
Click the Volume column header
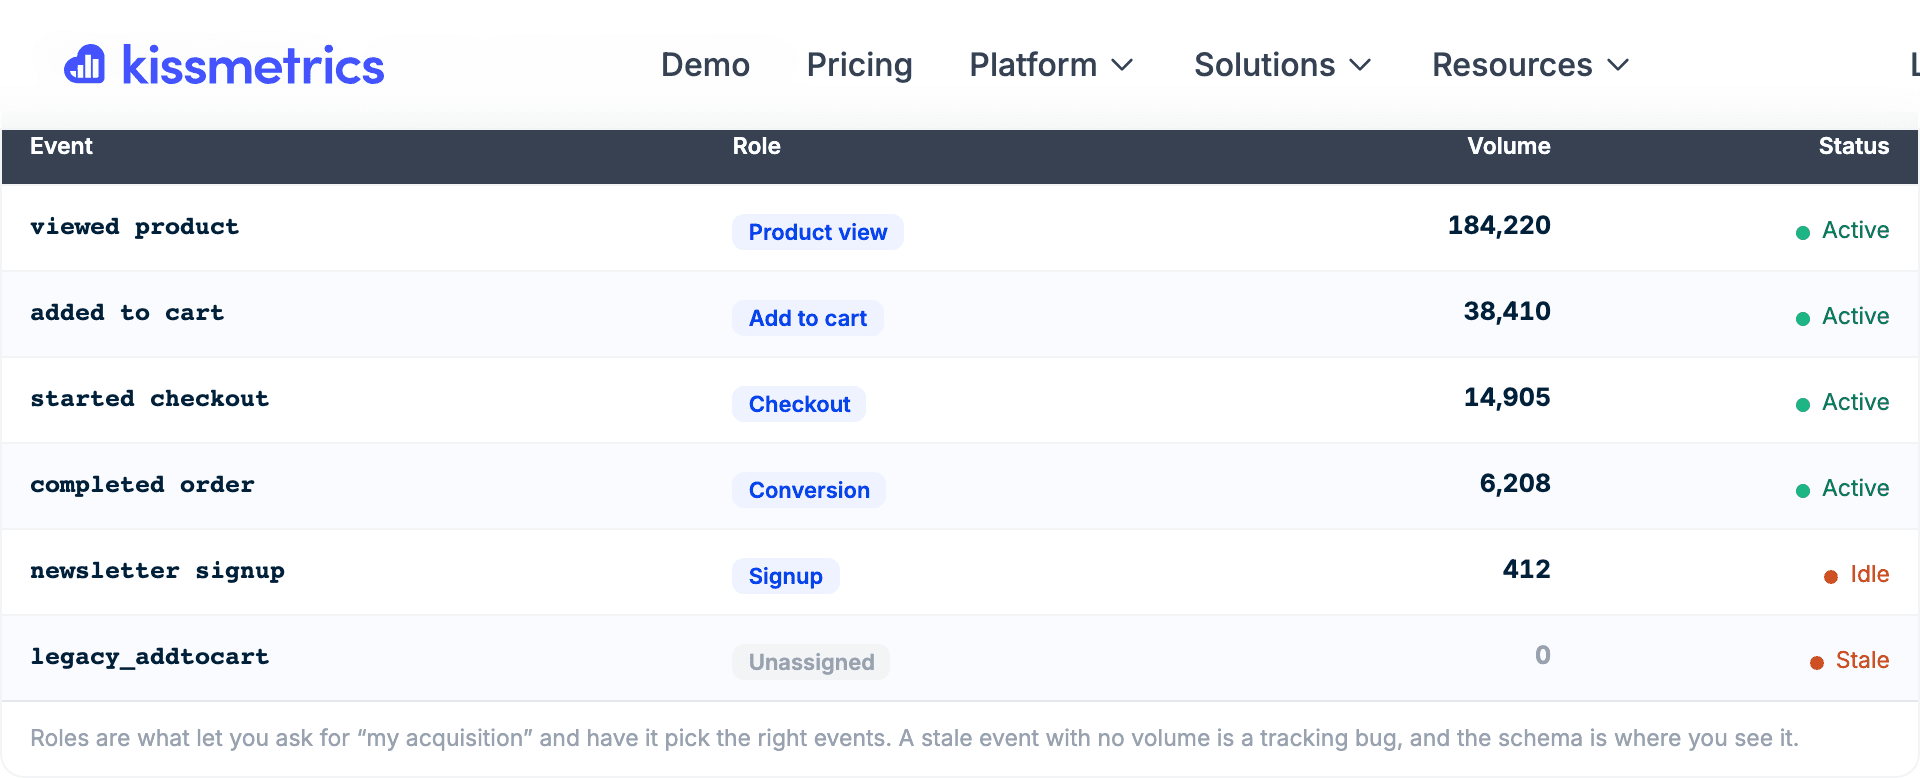(1508, 146)
